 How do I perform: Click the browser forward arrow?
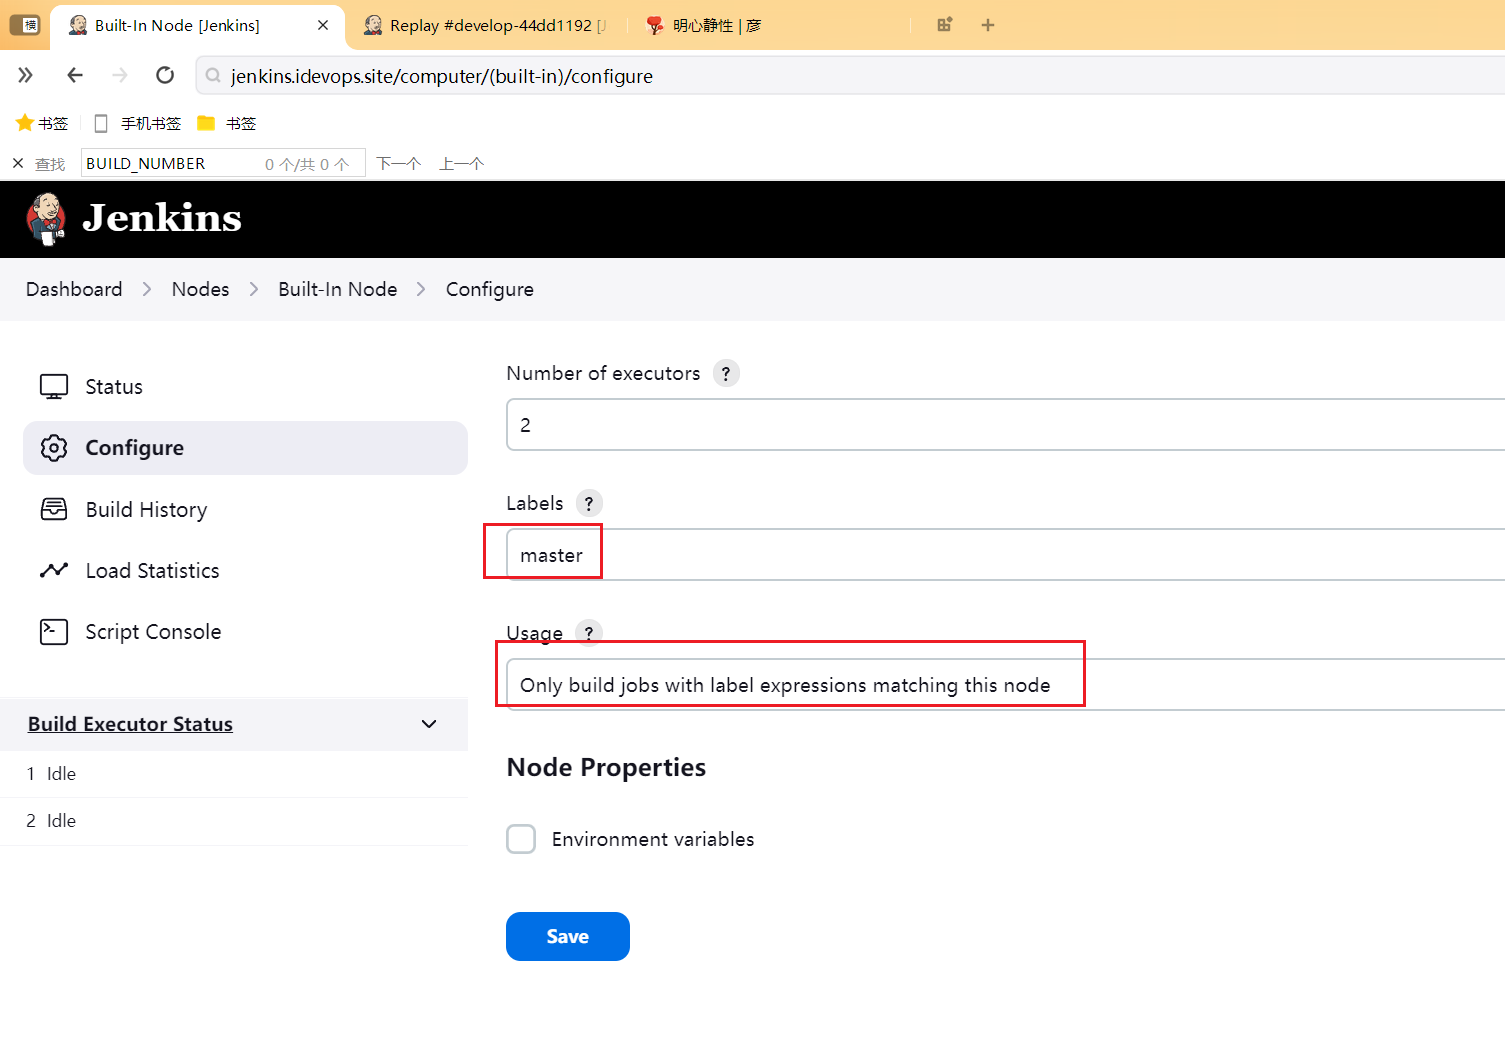[x=120, y=75]
